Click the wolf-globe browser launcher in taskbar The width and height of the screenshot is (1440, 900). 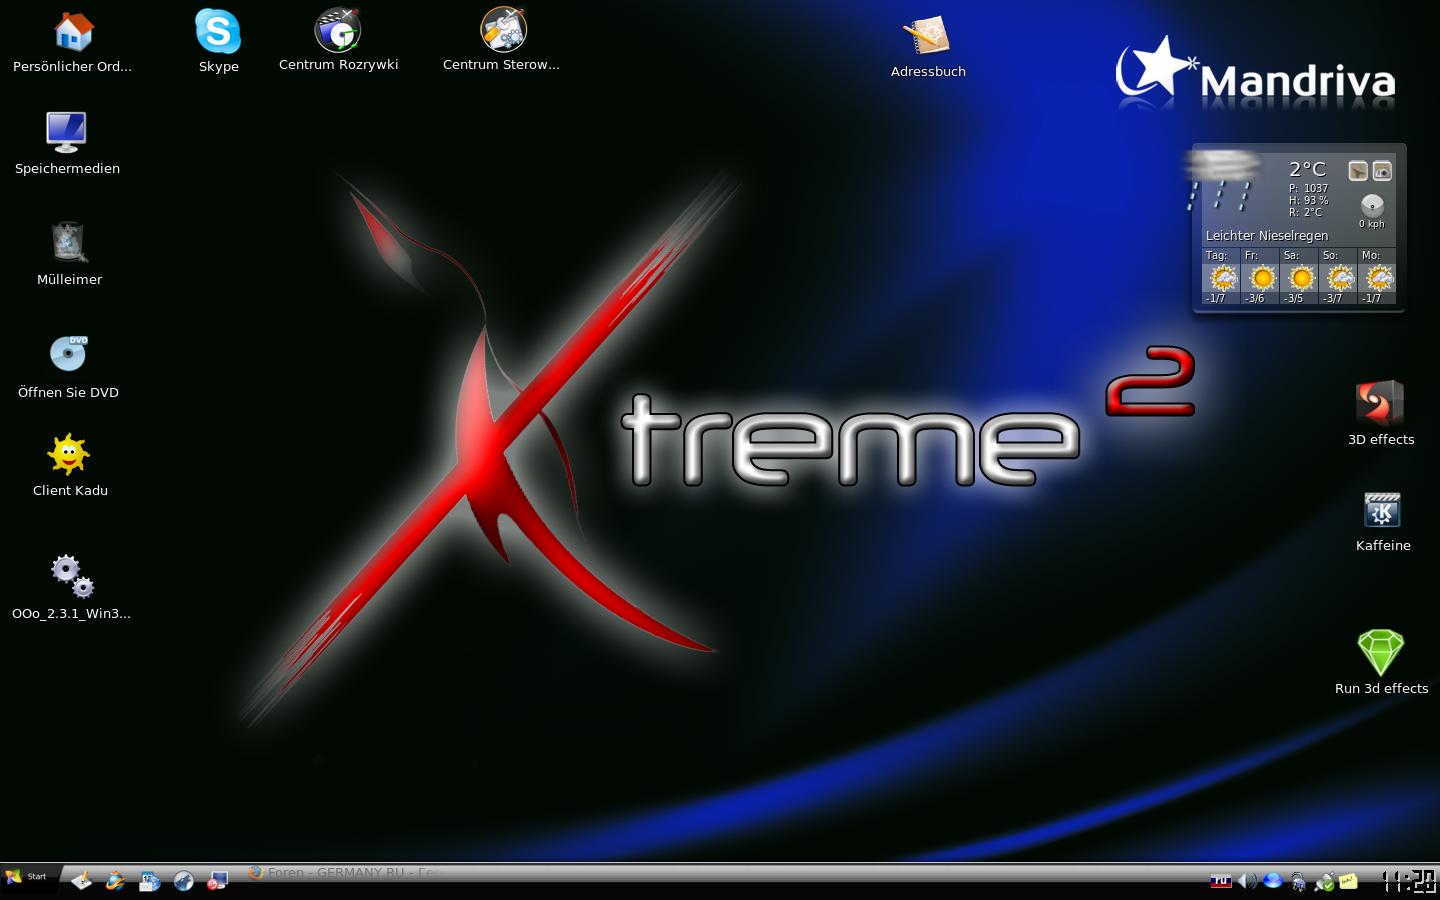tap(183, 880)
